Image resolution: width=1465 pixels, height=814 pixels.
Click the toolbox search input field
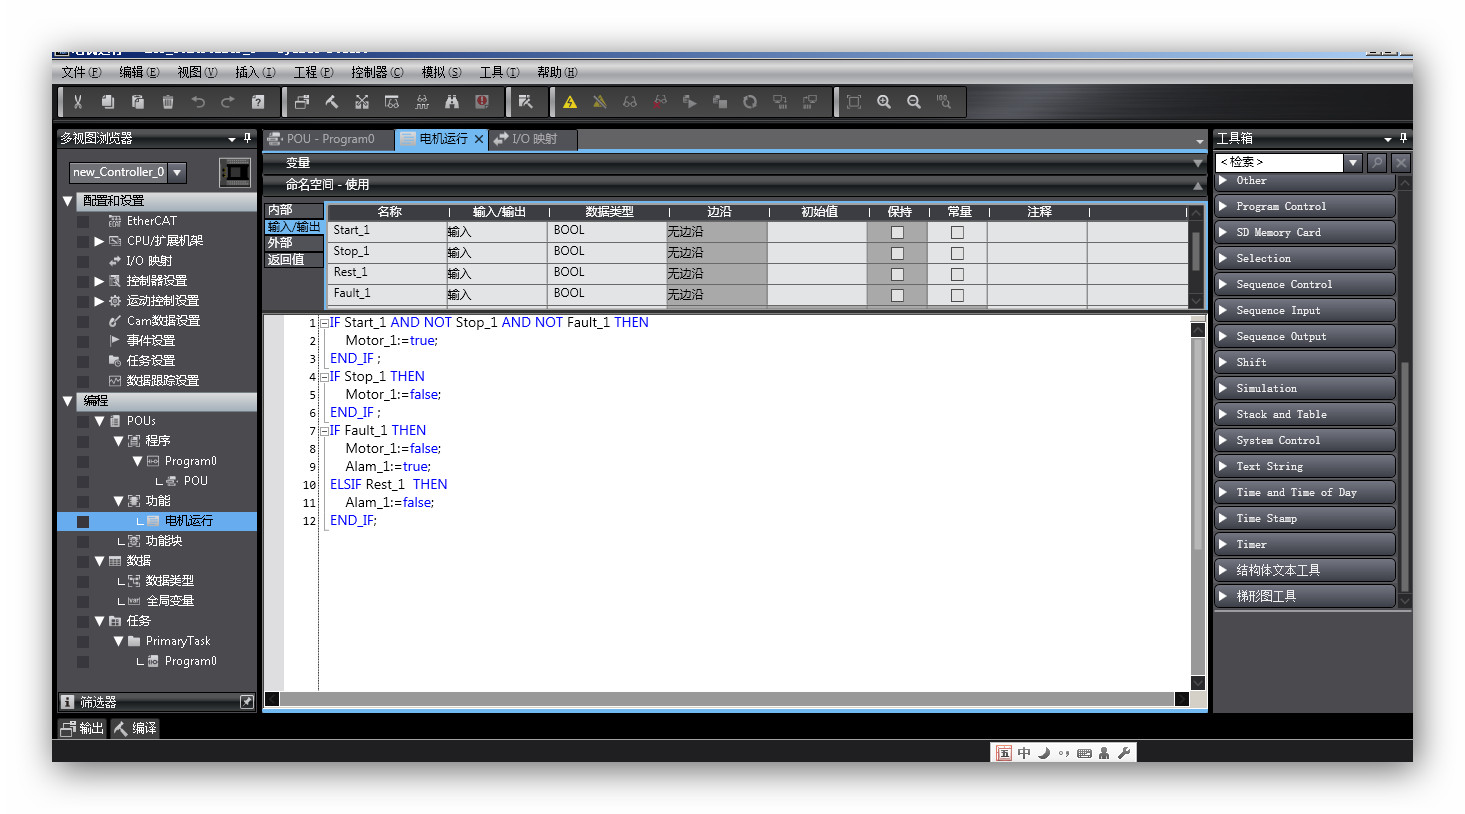pyautogui.click(x=1278, y=162)
